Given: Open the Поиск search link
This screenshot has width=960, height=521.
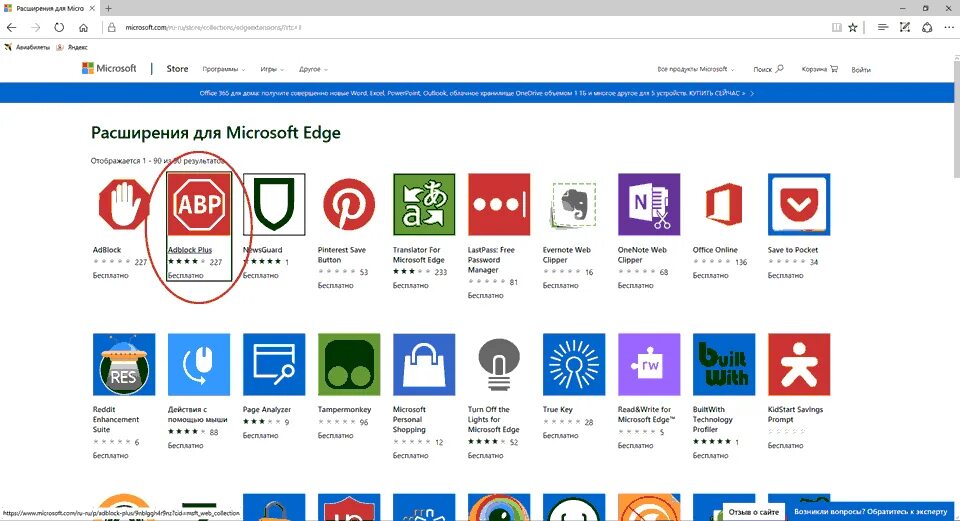Looking at the screenshot, I should [x=768, y=69].
